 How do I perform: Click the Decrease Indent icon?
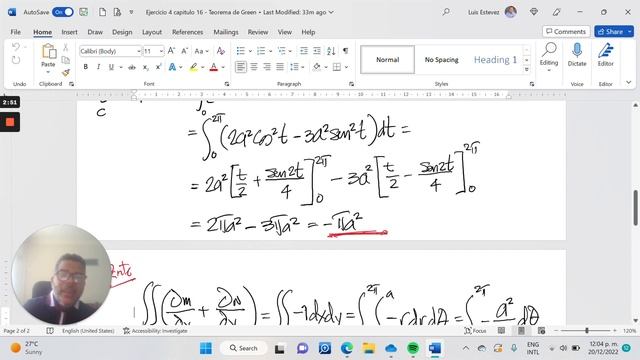click(x=304, y=51)
